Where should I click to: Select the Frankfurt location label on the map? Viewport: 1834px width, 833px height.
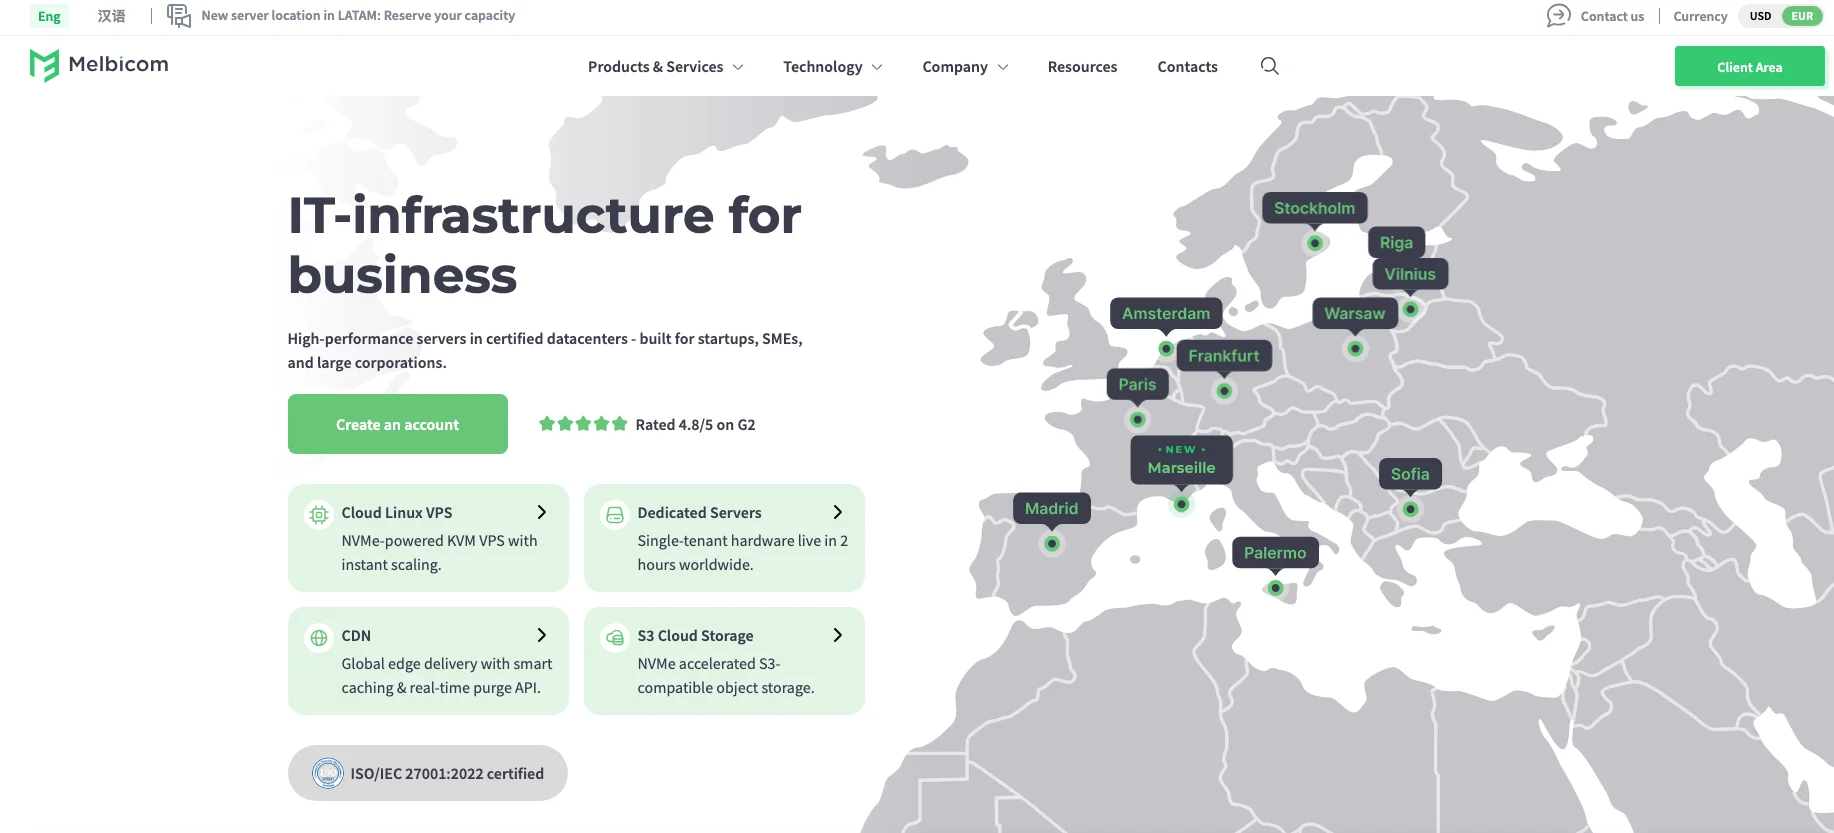click(1224, 356)
